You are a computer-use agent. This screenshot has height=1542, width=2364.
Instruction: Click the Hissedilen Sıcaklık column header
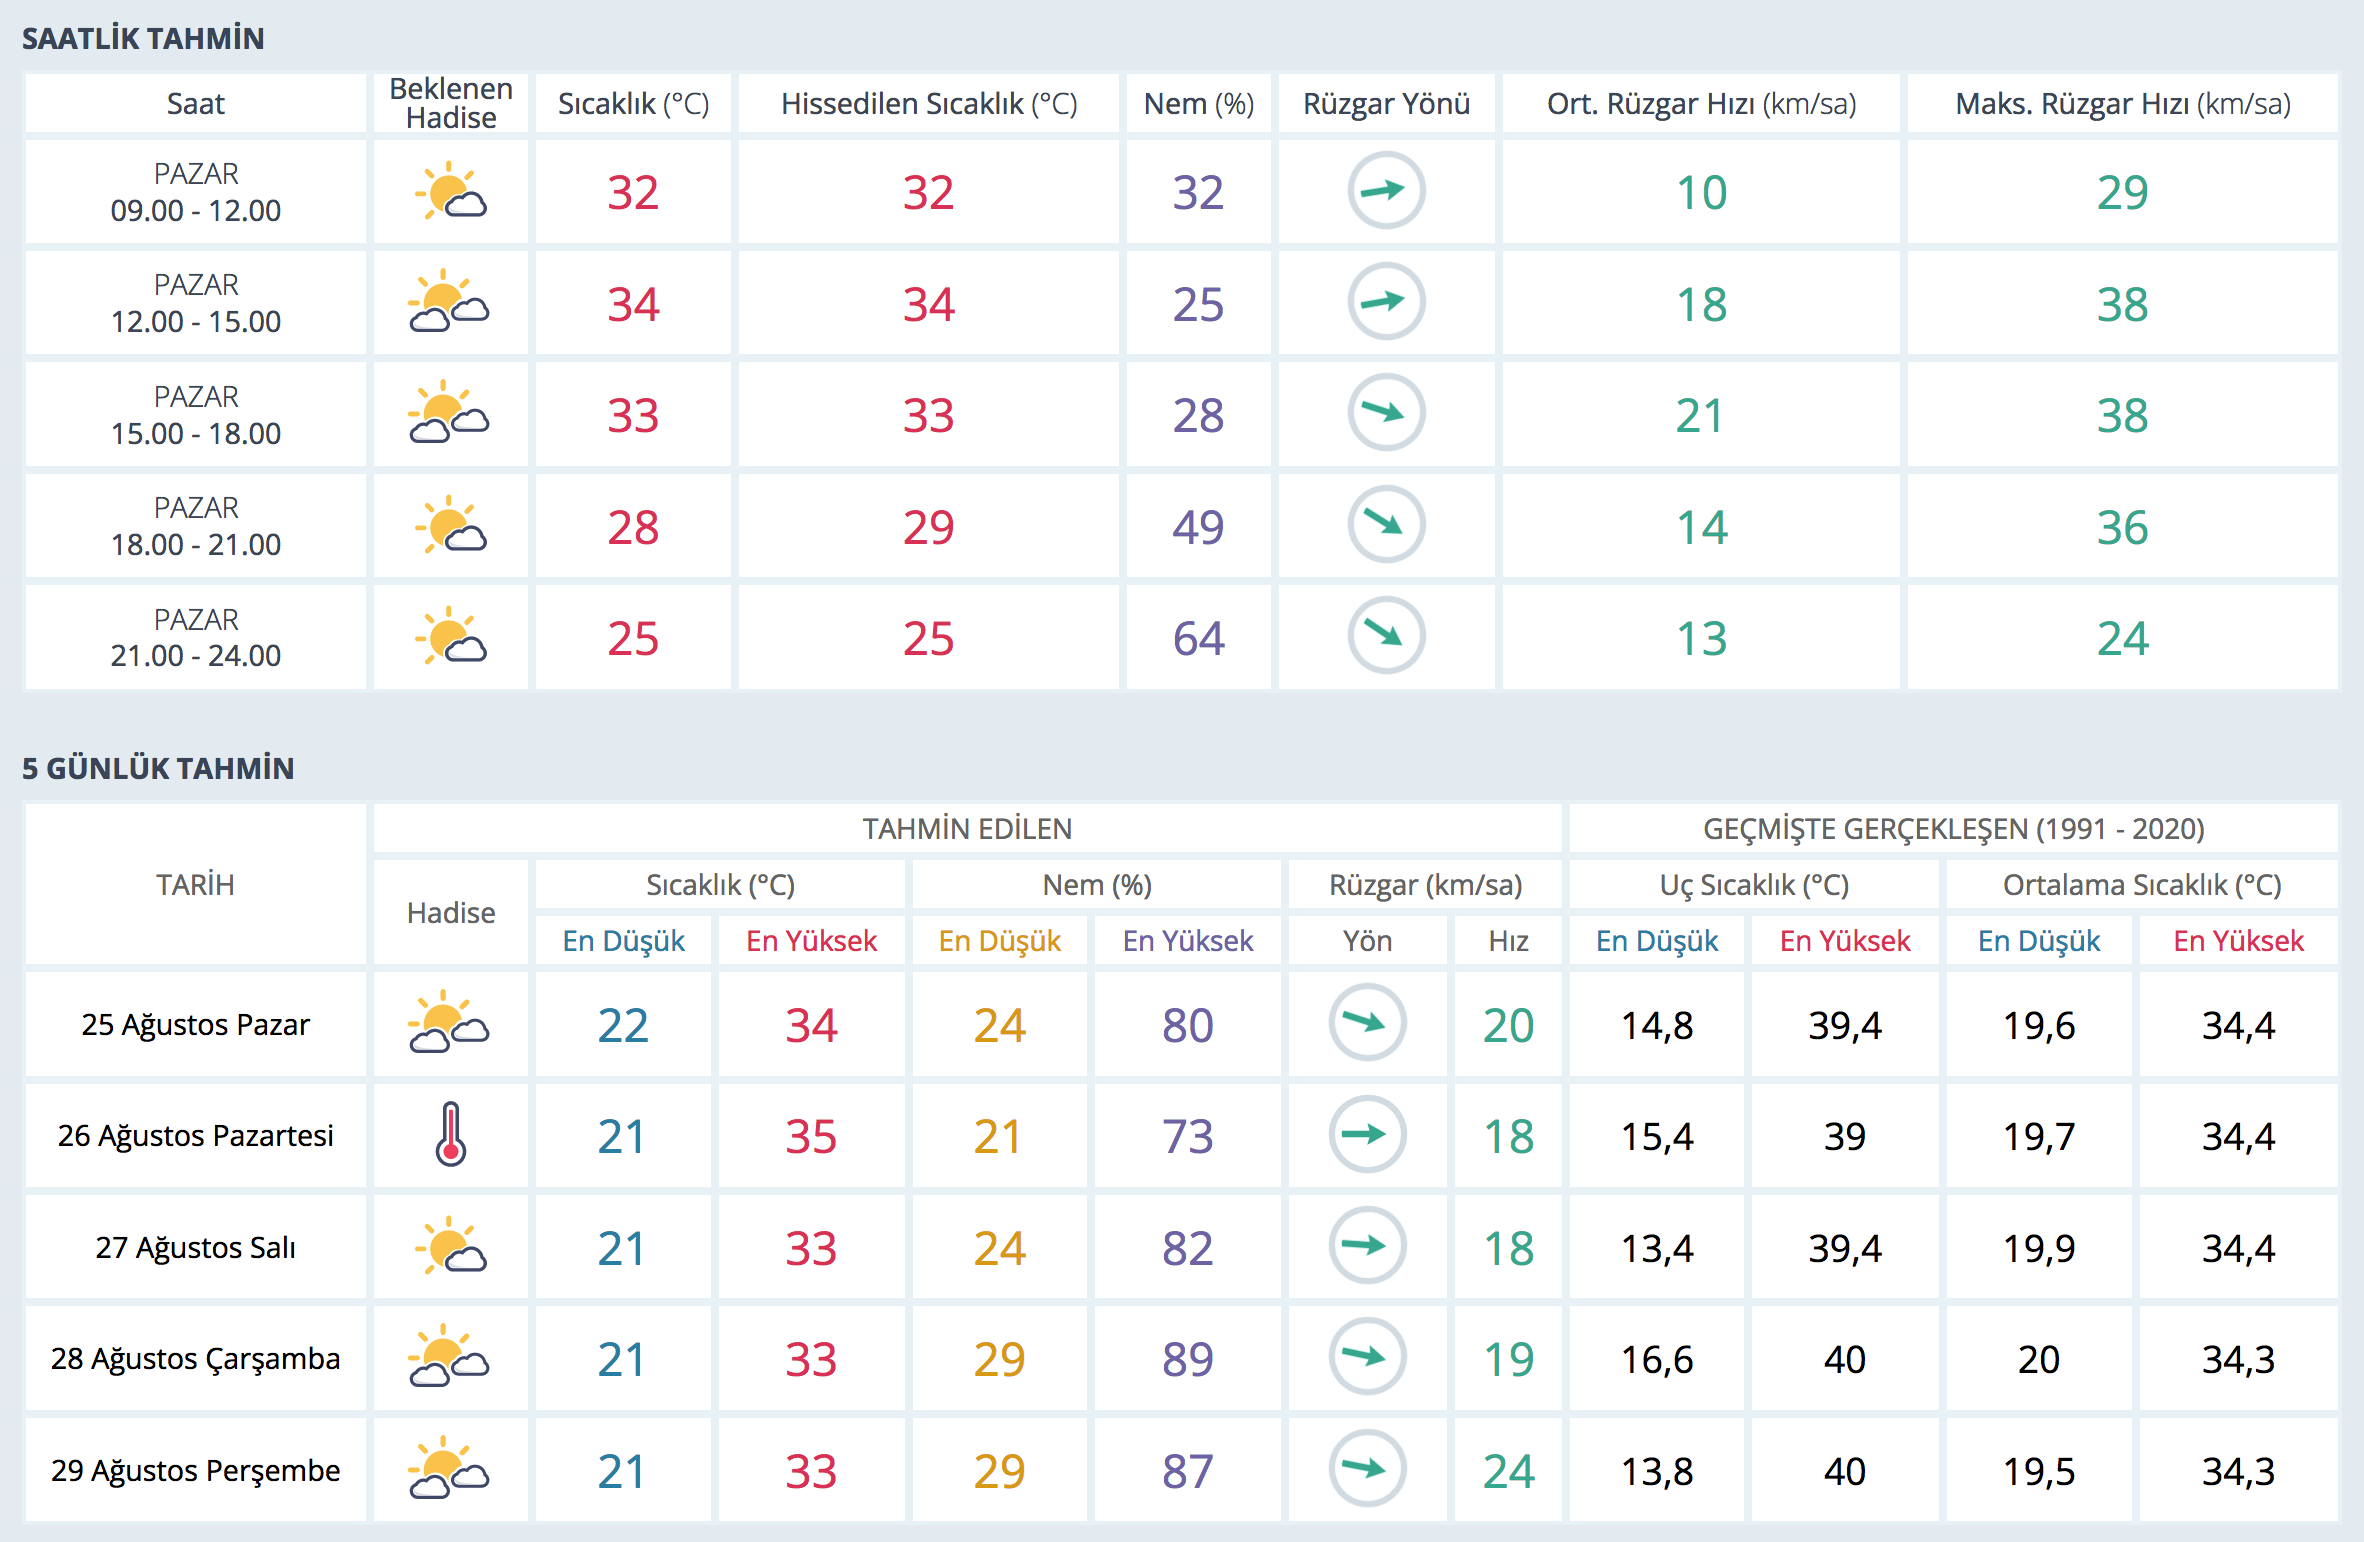tap(928, 104)
